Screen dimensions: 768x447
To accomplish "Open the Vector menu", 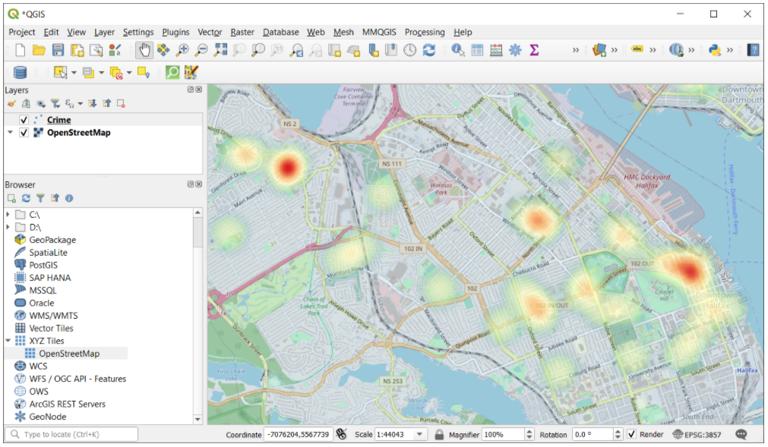I will click(x=210, y=32).
